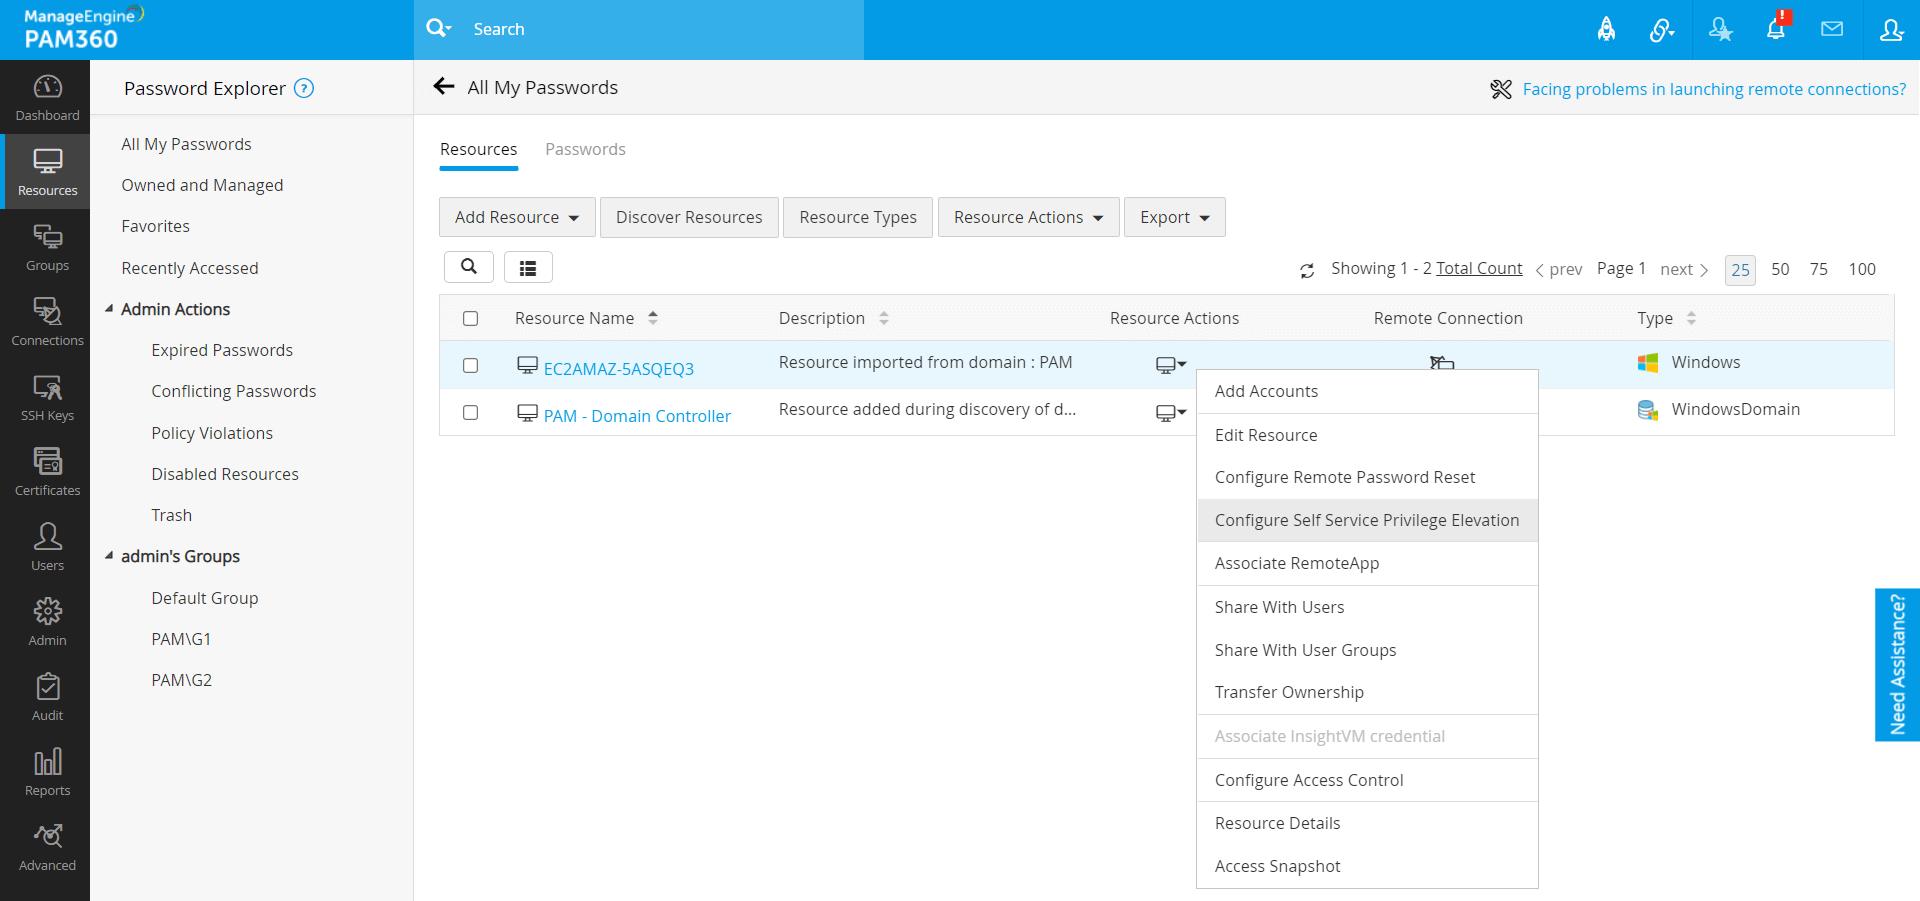Tick the PAM - Domain Controller checkbox
Image resolution: width=1920 pixels, height=901 pixels.
tap(470, 413)
